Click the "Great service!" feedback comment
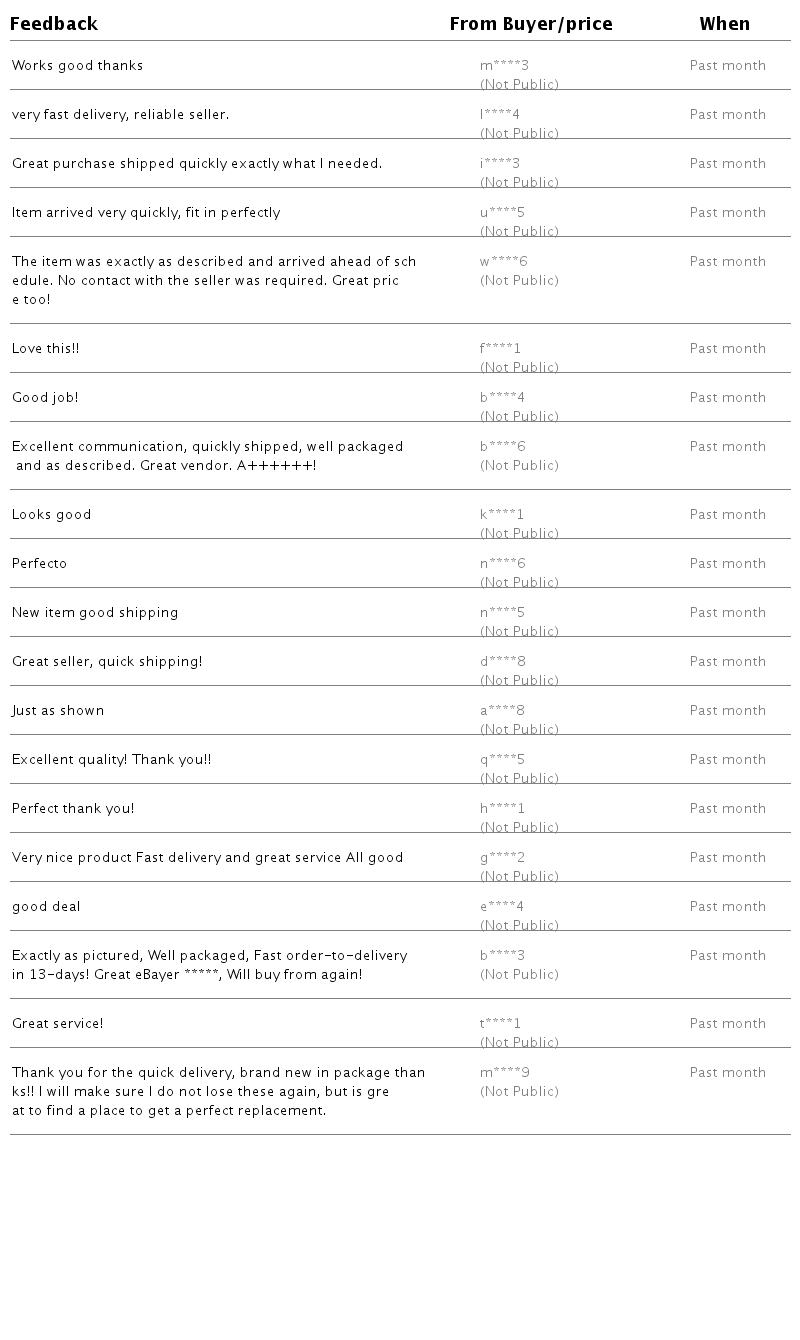 pyautogui.click(x=57, y=1024)
